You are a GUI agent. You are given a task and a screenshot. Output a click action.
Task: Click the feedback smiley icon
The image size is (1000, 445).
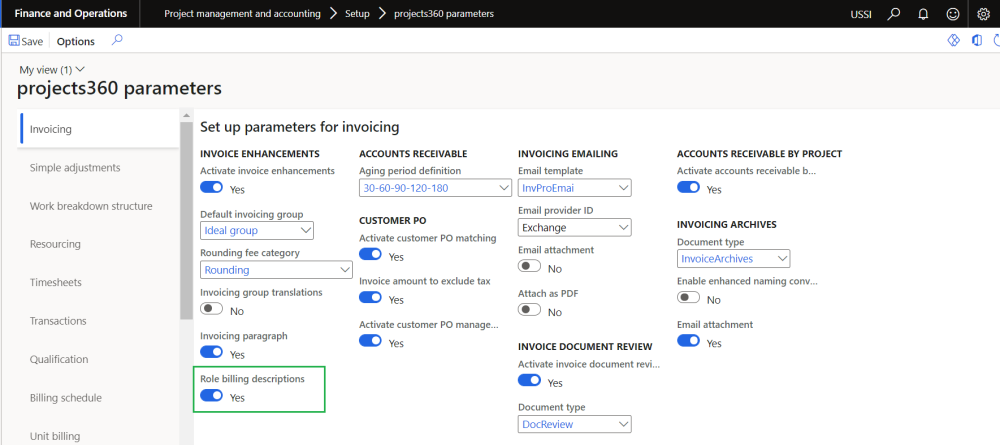click(x=953, y=14)
